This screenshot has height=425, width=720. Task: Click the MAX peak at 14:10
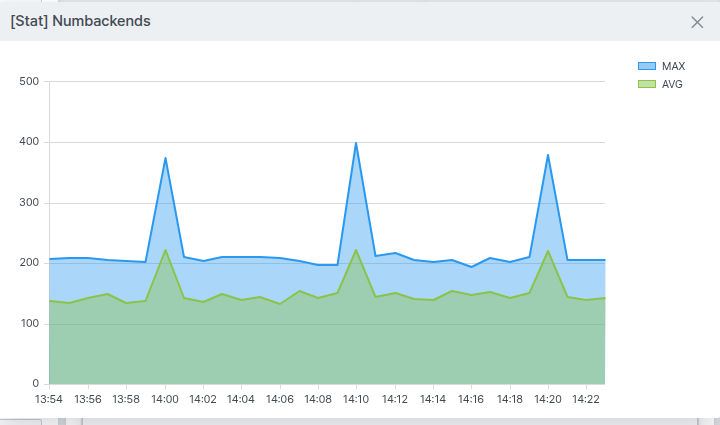[356, 143]
